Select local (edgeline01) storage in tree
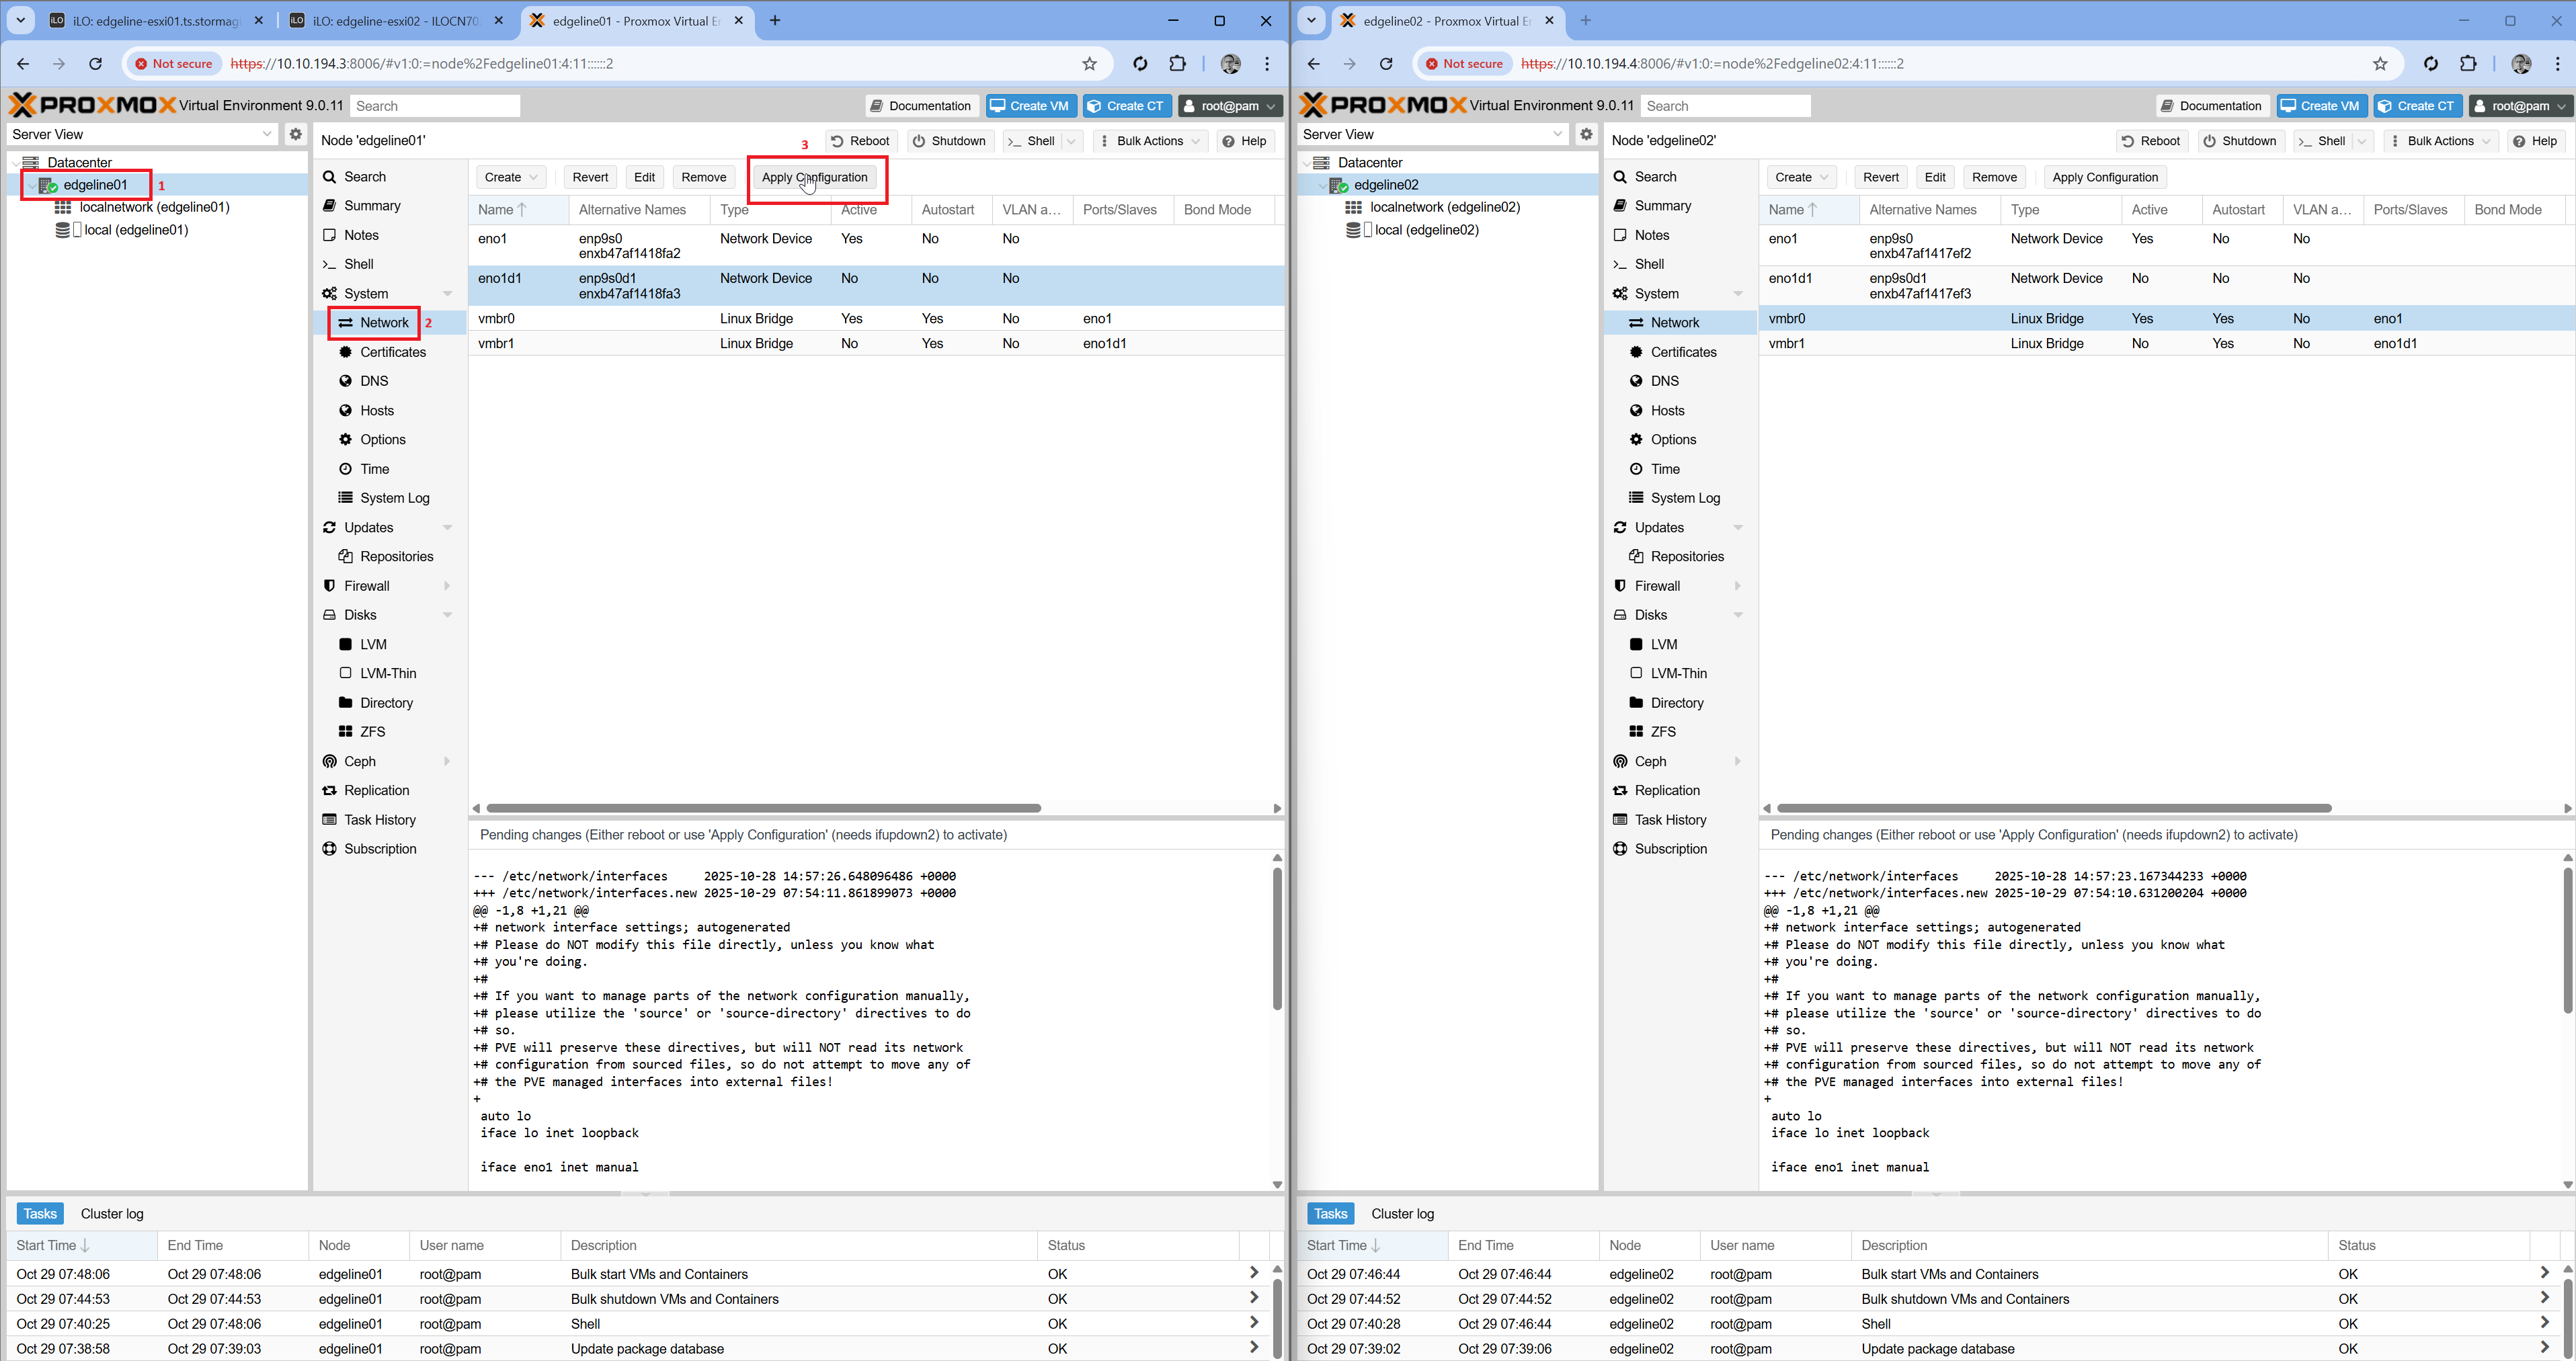Viewport: 2576px width, 1361px height. tap(136, 230)
